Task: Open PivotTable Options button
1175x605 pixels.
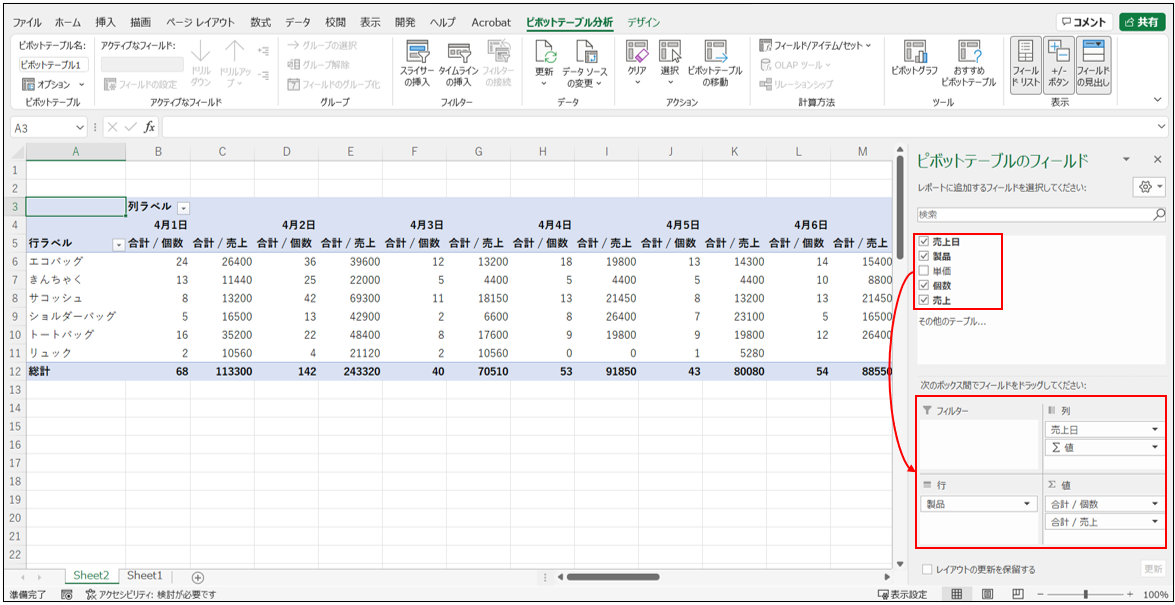Action: coord(52,84)
